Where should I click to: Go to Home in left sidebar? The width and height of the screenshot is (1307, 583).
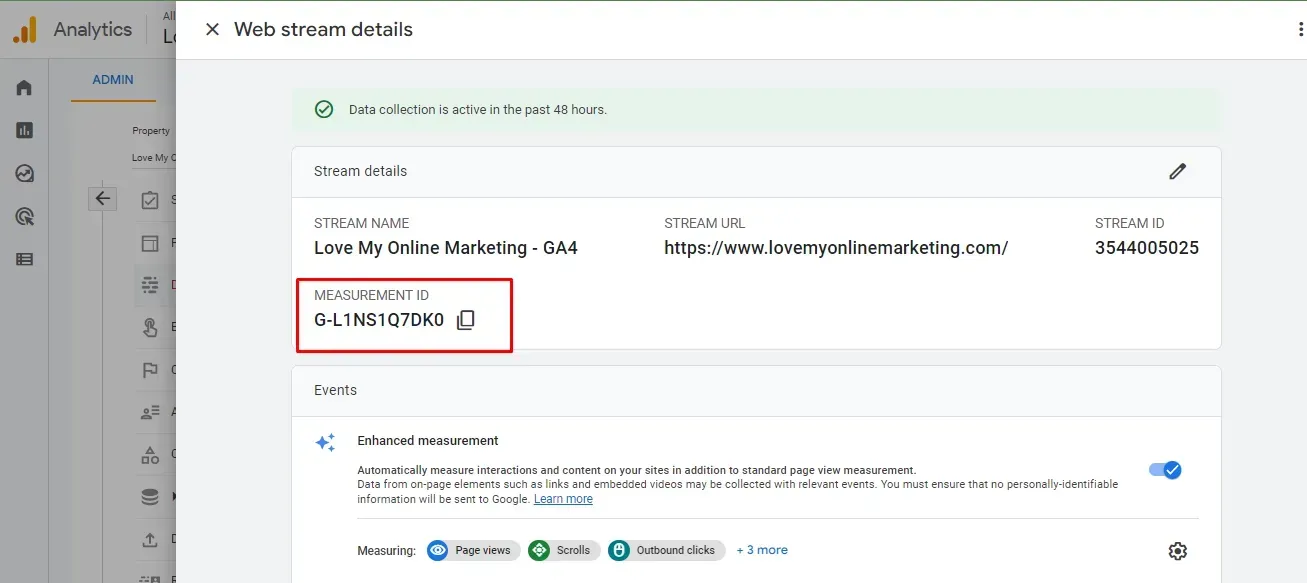point(24,87)
